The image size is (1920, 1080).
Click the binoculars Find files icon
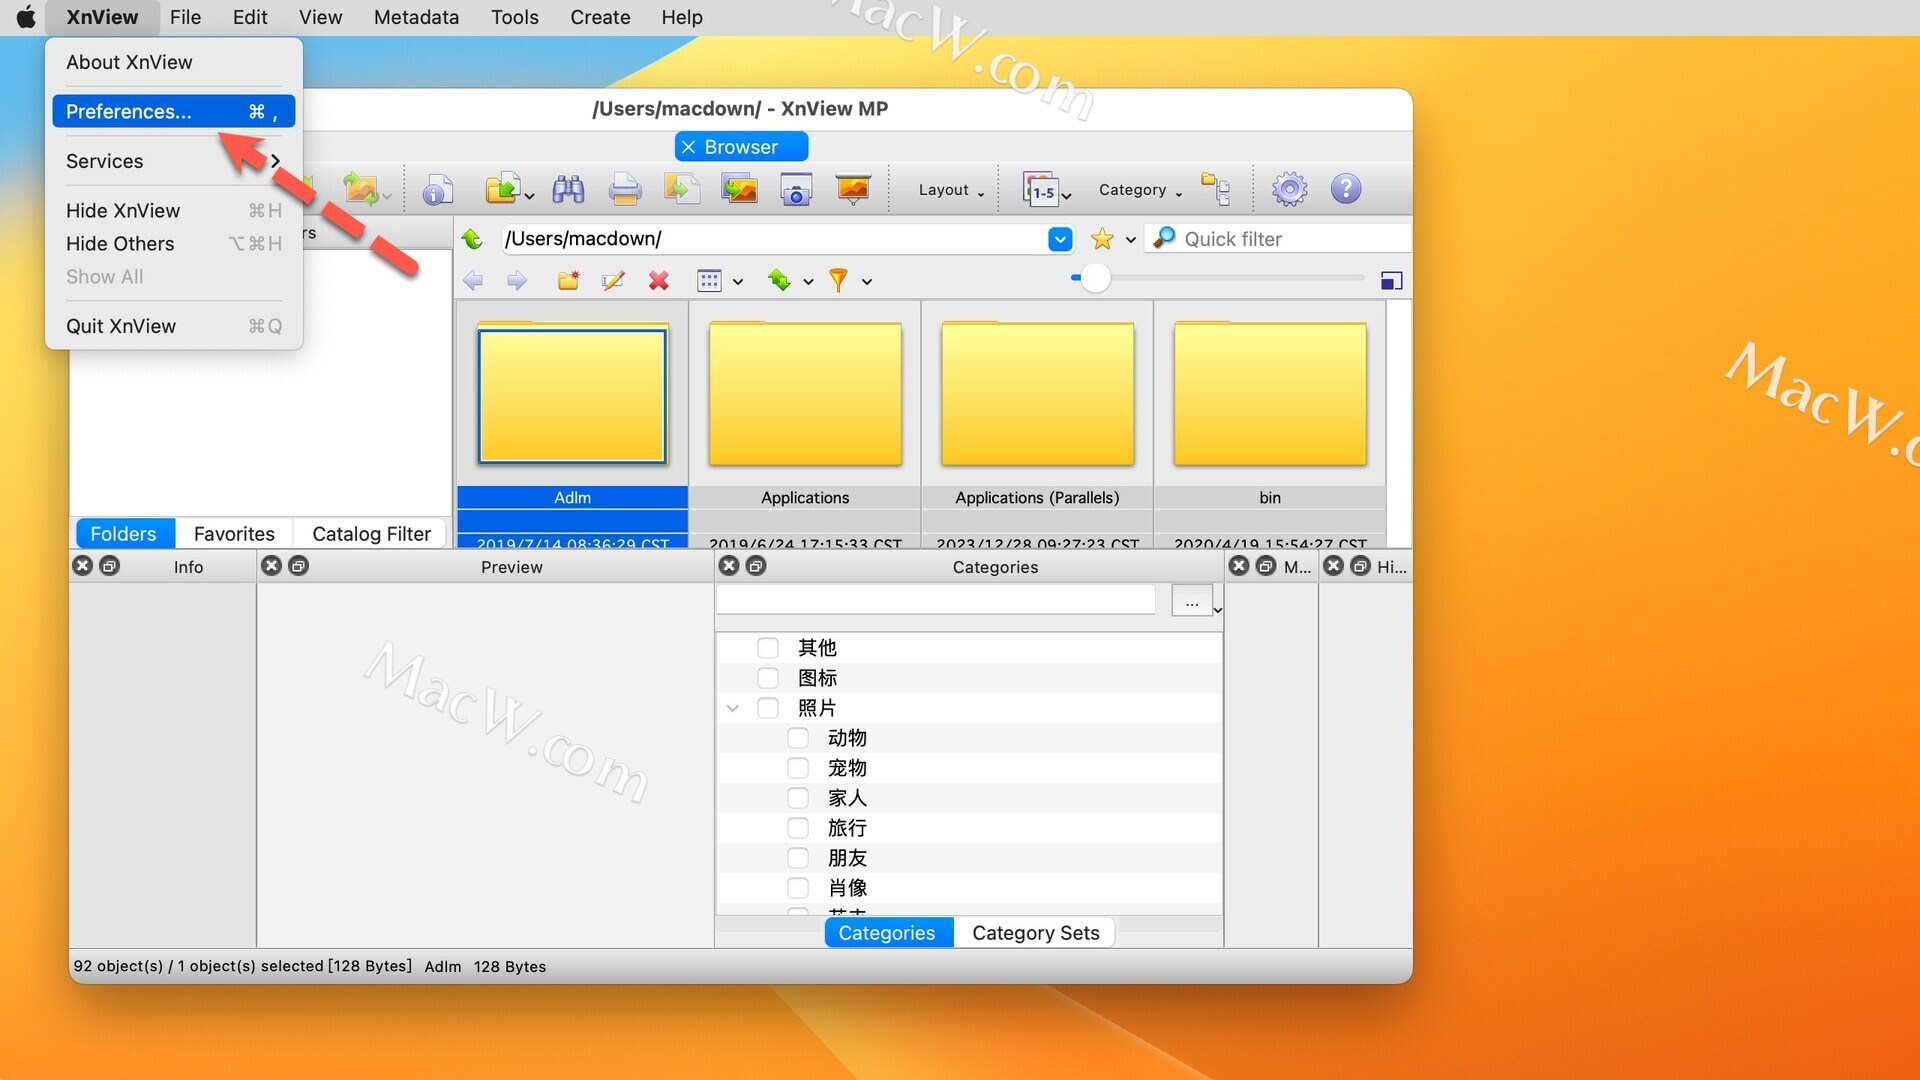568,189
